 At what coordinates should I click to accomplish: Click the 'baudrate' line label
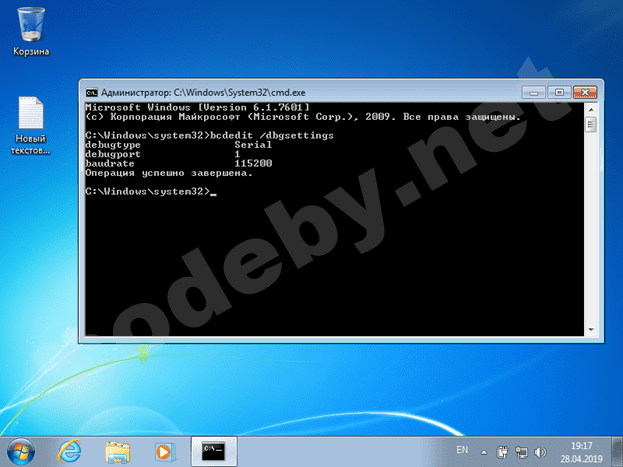tap(110, 163)
